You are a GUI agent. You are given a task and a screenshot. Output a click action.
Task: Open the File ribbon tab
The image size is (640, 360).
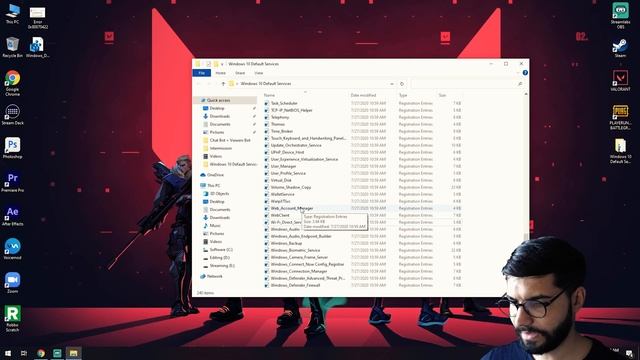(x=202, y=73)
